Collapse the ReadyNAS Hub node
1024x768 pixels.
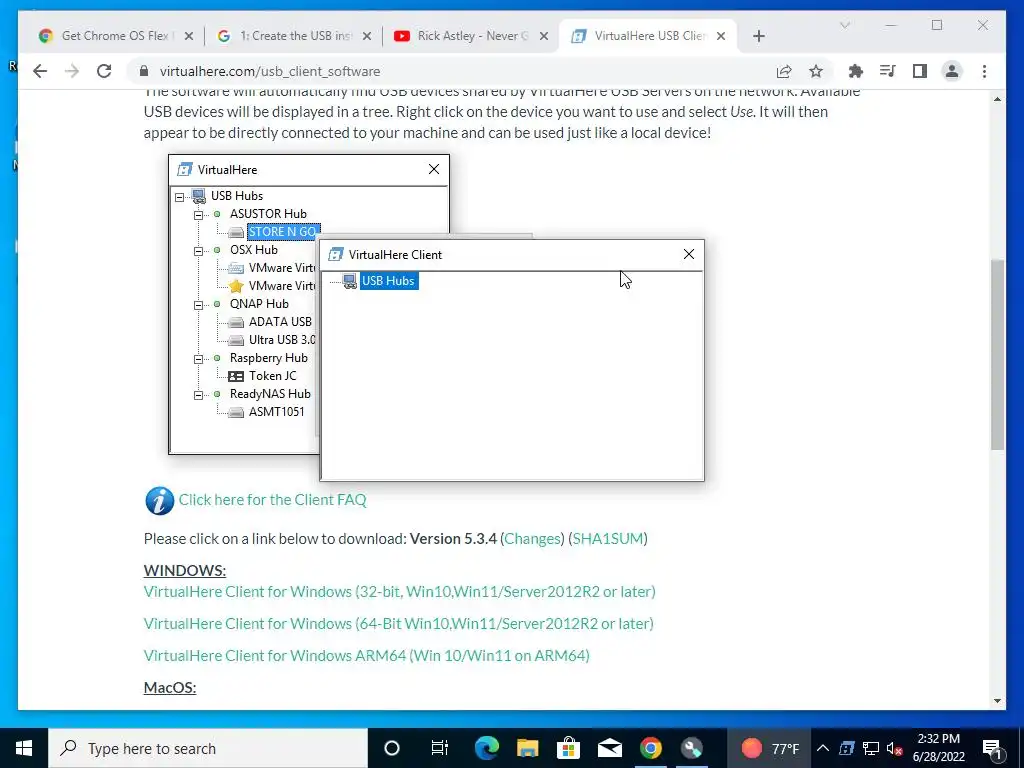[x=199, y=395]
